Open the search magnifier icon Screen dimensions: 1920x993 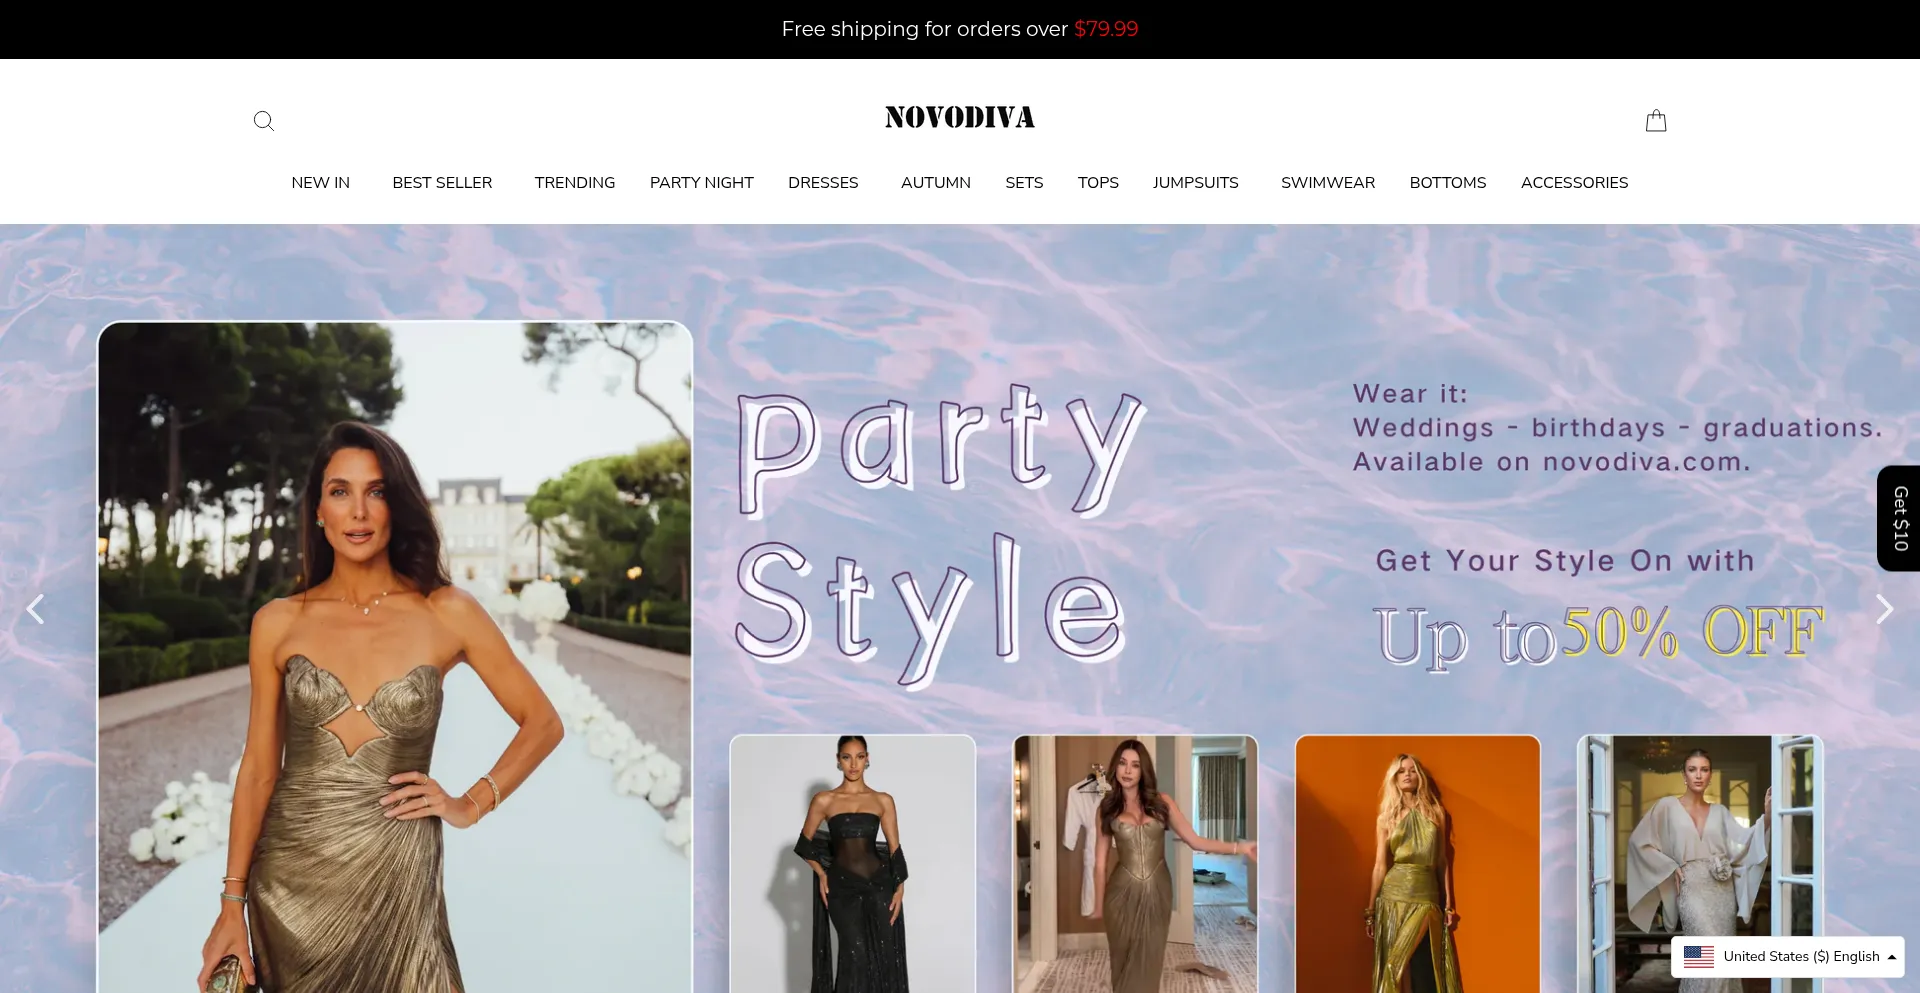pos(264,121)
